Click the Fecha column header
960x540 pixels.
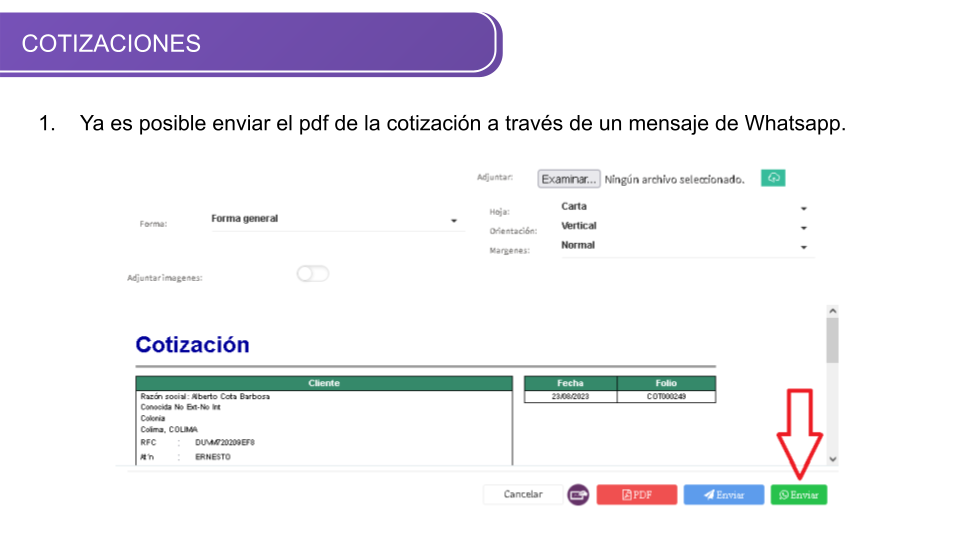point(570,383)
